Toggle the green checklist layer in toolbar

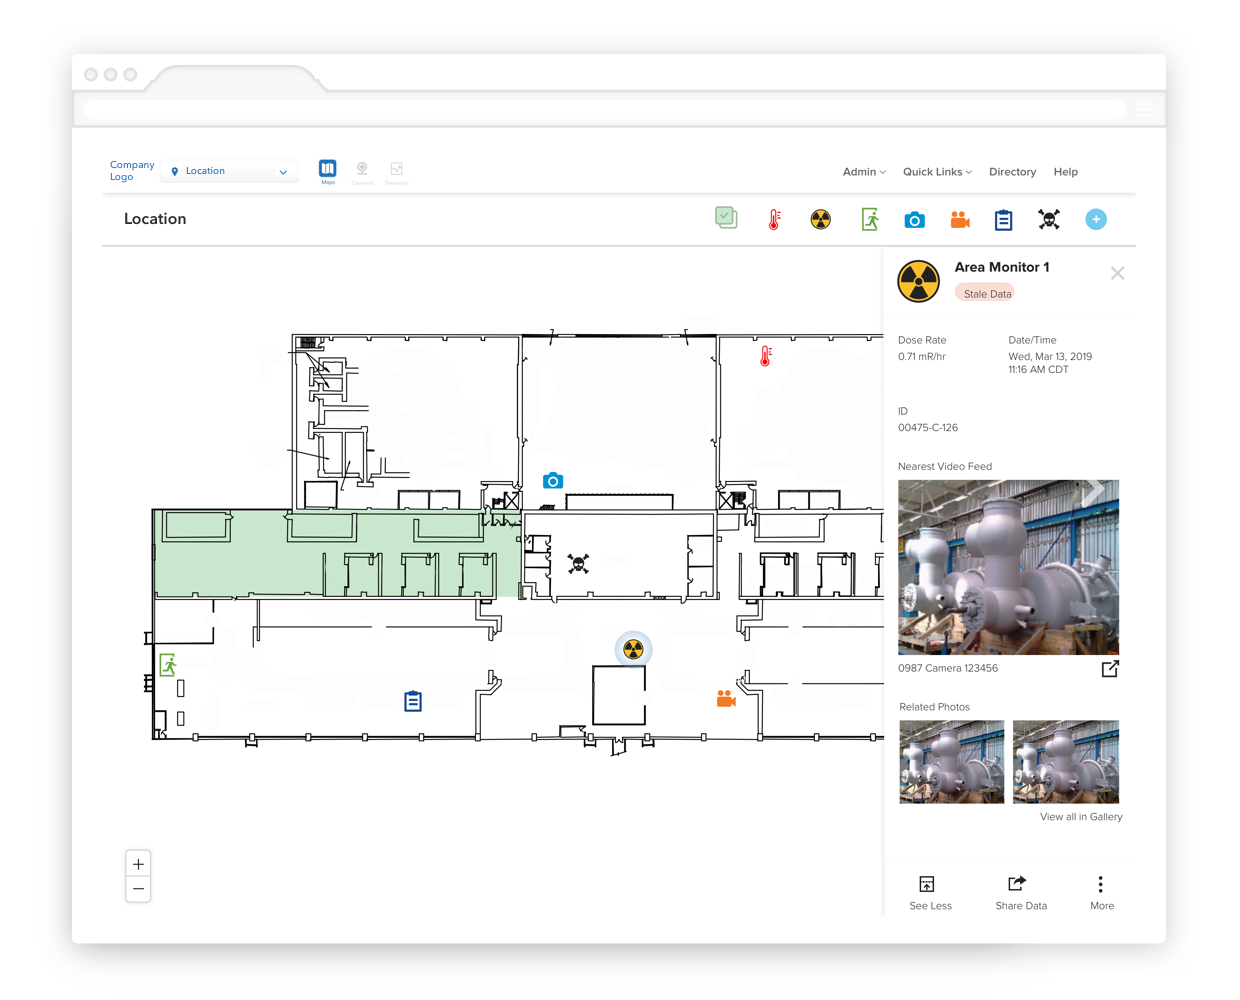coord(726,217)
